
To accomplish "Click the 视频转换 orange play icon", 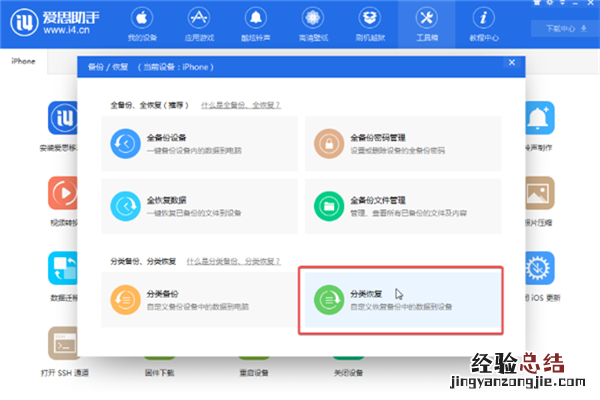I will click(63, 192).
